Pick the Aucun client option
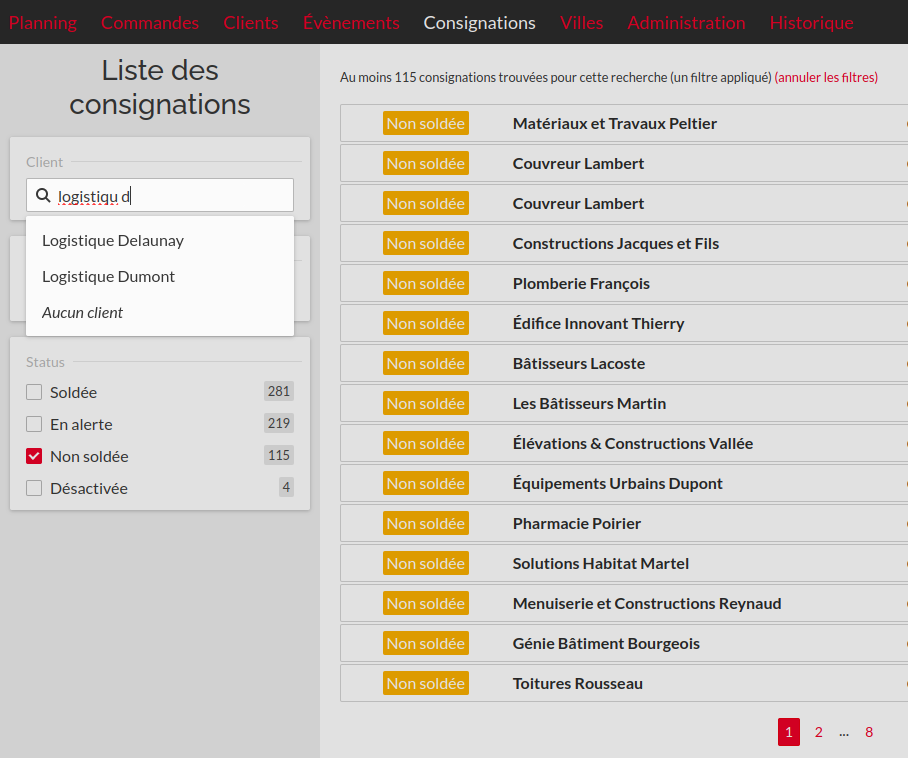Image resolution: width=908 pixels, height=758 pixels. [x=82, y=312]
